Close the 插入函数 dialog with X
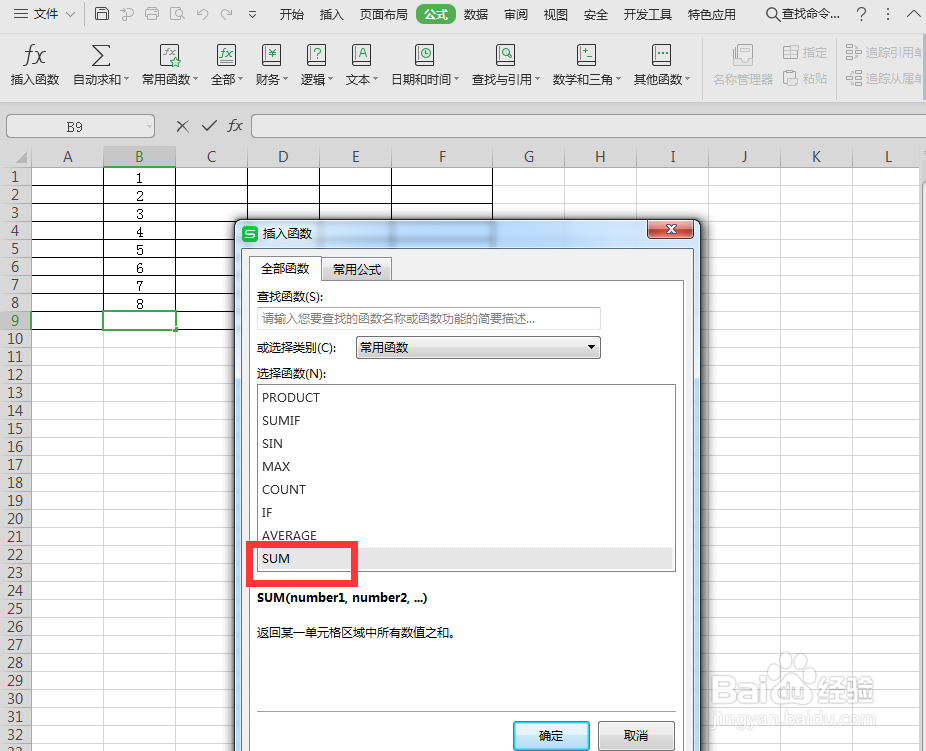The width and height of the screenshot is (926, 751). 671,229
